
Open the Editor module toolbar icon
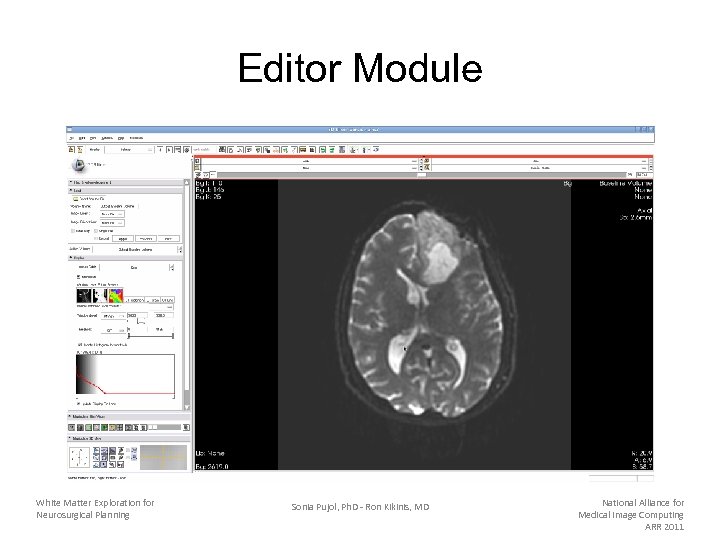(x=275, y=150)
